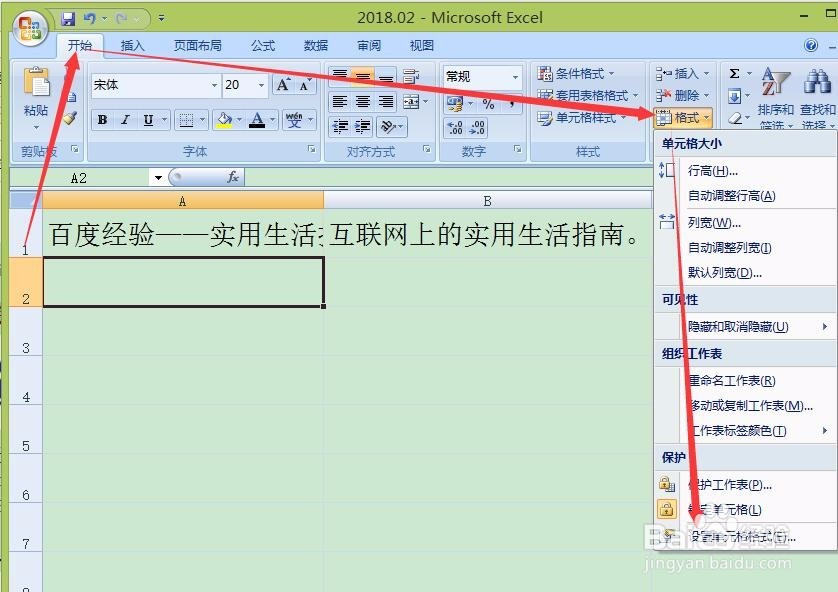This screenshot has height=592, width=838.
Task: Open the font color red swatch
Action: pyautogui.click(x=258, y=120)
